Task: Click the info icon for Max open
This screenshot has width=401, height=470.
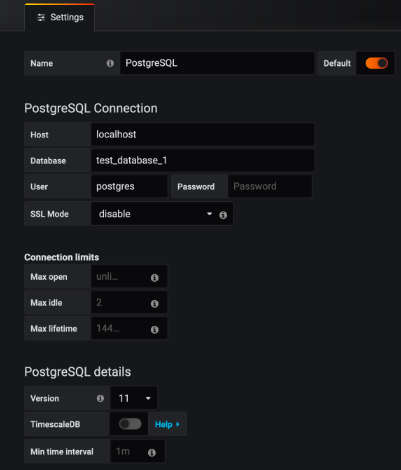Action: click(154, 278)
